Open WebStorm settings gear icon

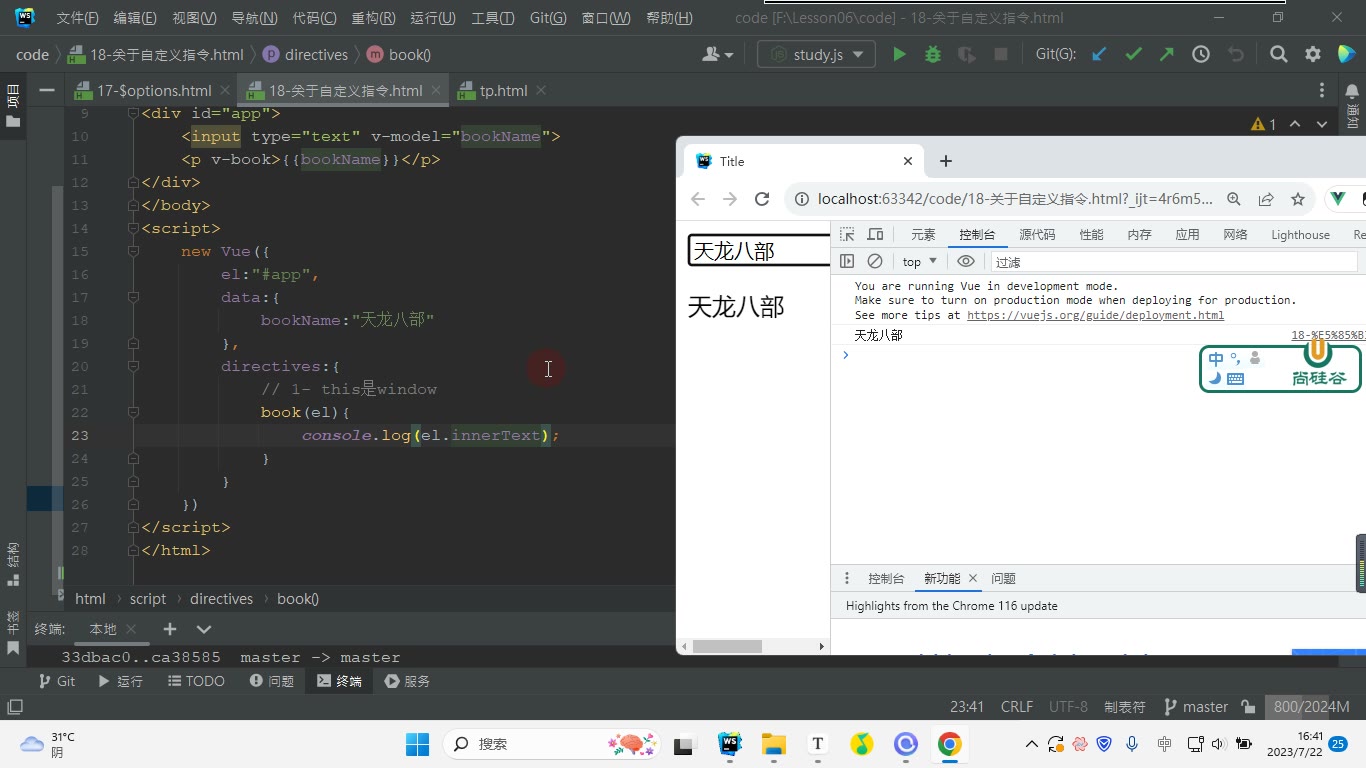tap(1313, 55)
